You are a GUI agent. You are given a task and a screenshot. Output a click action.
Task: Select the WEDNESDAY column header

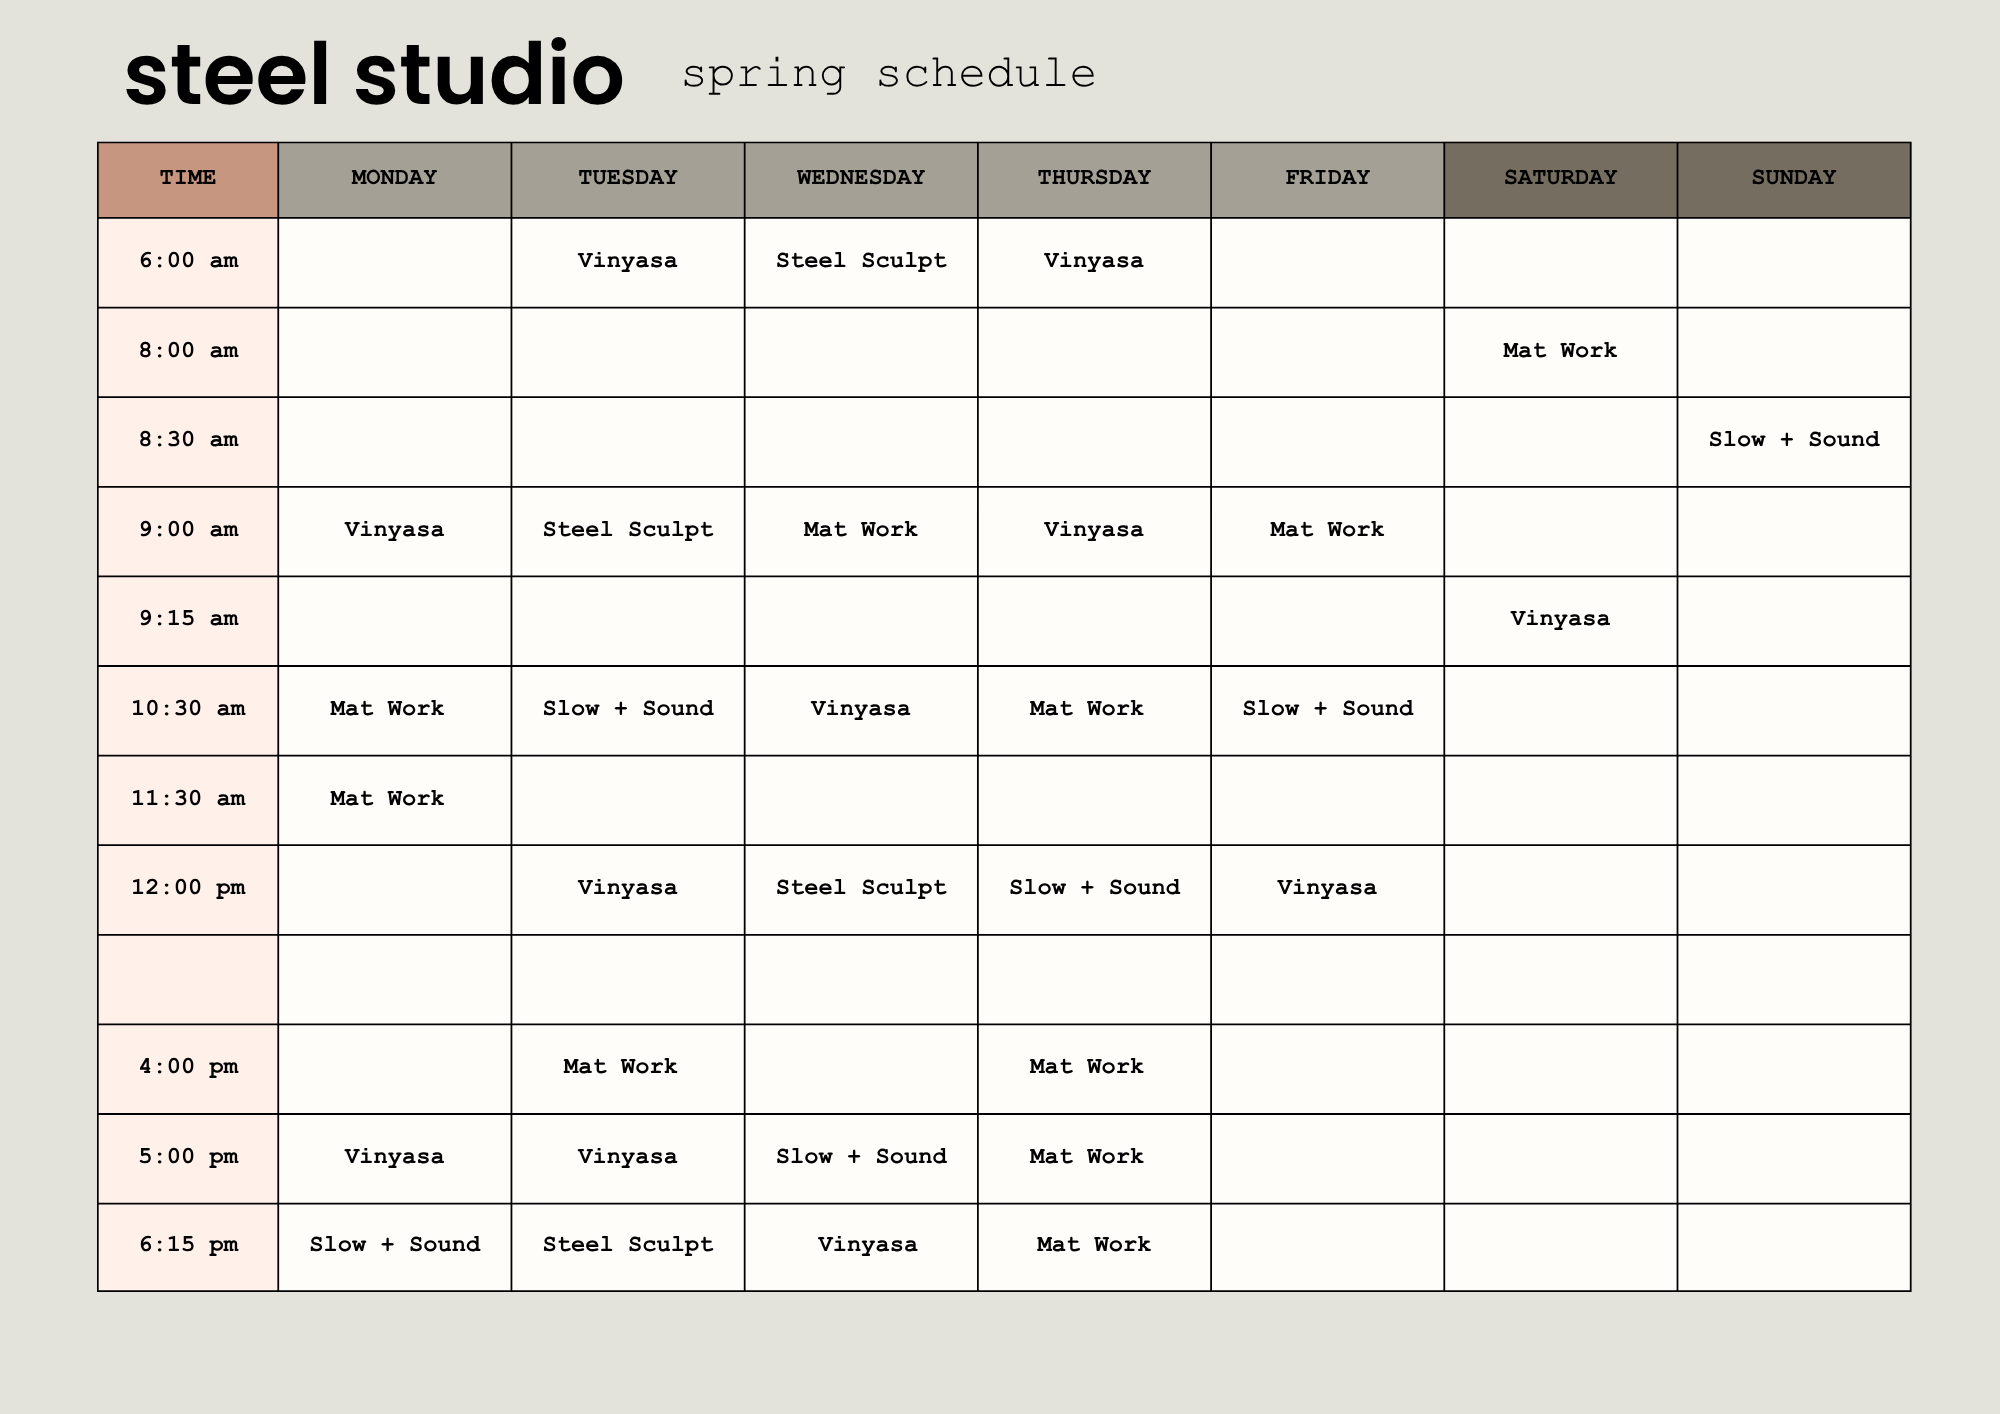860,178
